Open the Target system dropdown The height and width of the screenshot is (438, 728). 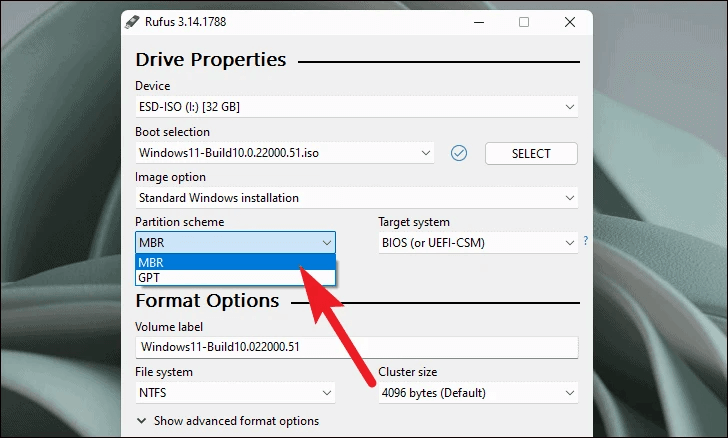click(x=475, y=242)
